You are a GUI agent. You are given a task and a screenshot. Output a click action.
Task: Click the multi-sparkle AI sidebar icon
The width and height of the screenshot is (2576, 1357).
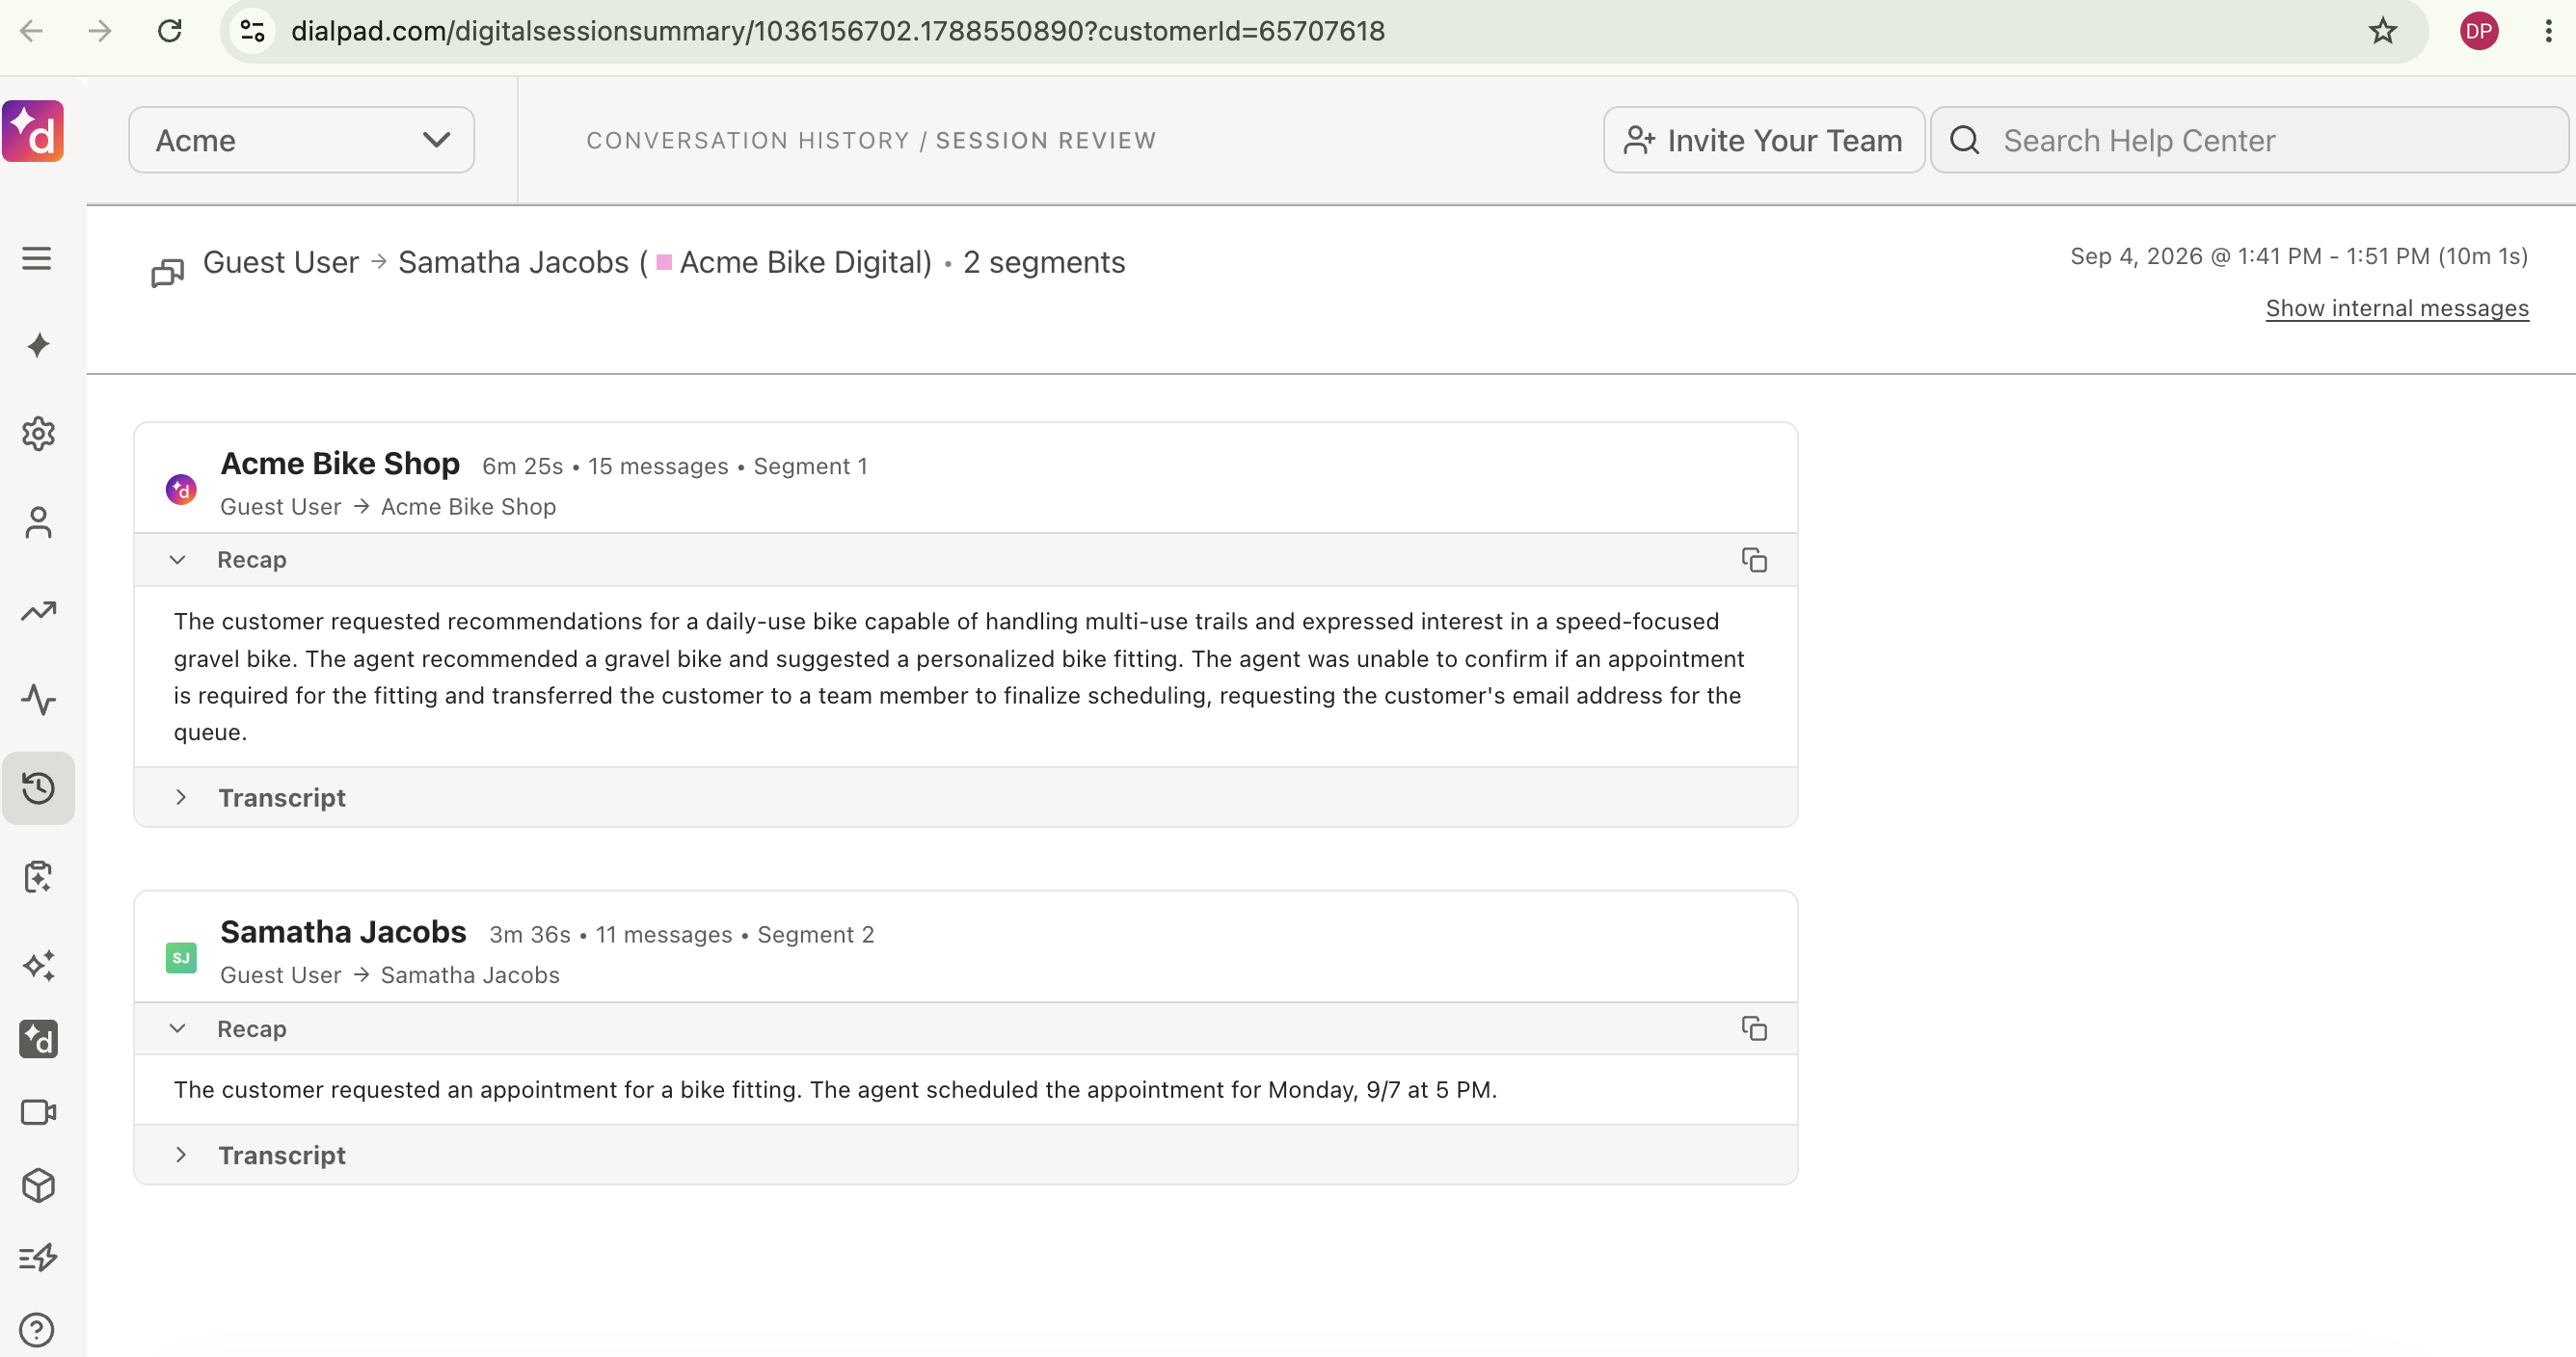(x=38, y=965)
